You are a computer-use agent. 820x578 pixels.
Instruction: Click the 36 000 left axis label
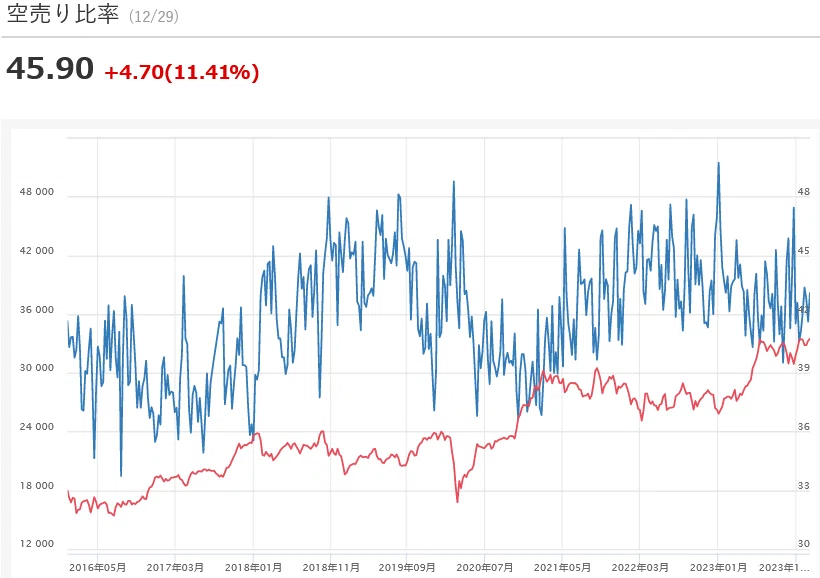click(x=37, y=310)
